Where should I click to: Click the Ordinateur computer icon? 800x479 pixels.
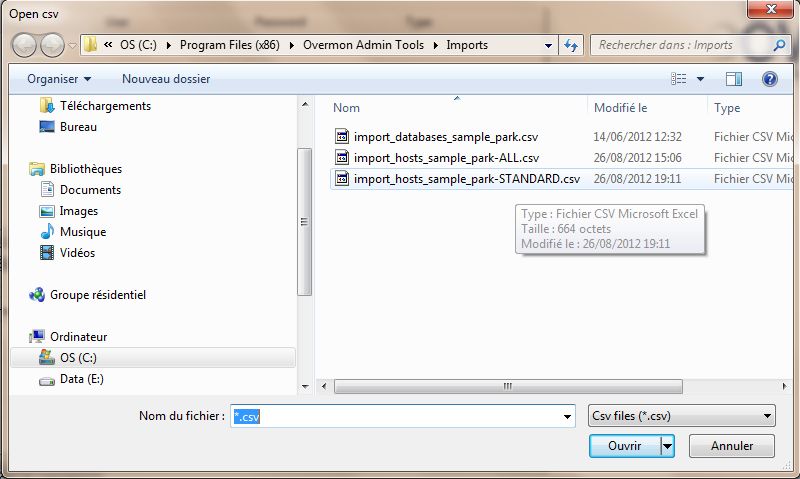click(37, 337)
